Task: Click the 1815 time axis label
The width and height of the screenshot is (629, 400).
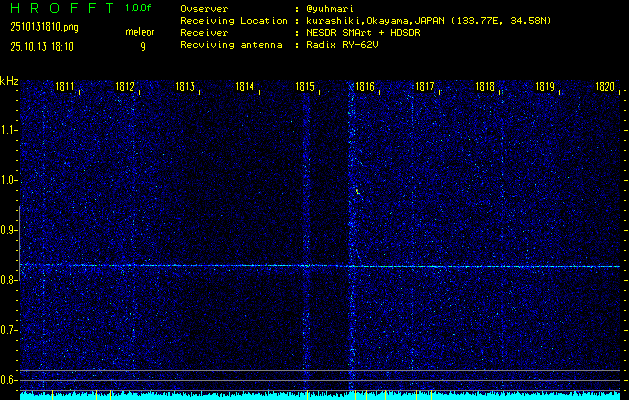Action: [x=304, y=86]
